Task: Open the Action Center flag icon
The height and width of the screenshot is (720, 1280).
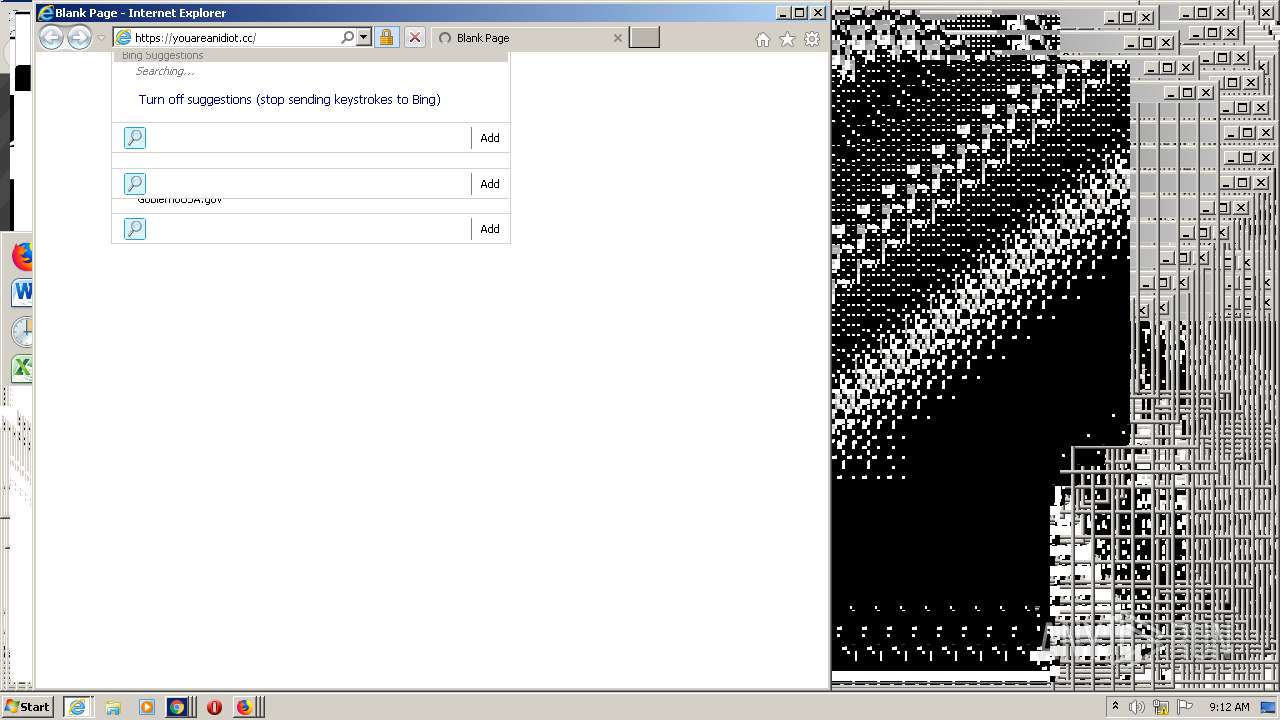Action: pos(1184,707)
